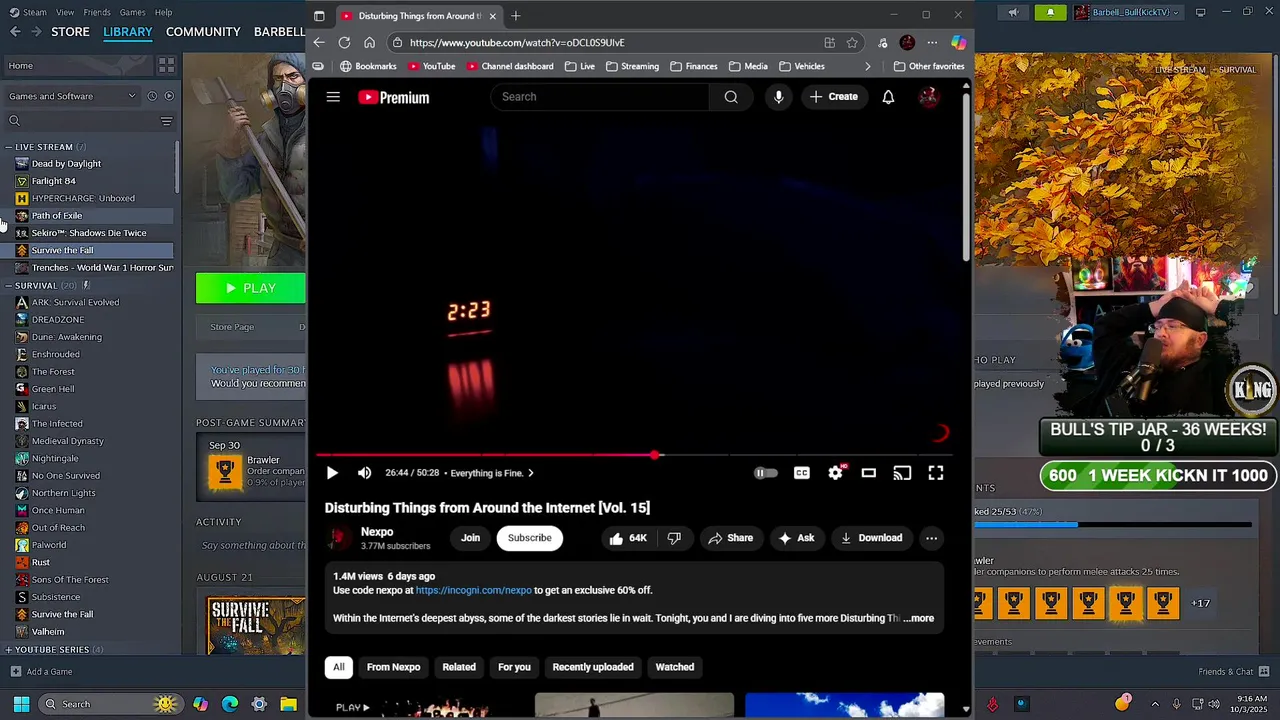1280x720 pixels.
Task: Select 'Dead by Daylight' in Steam library
Action: (66, 164)
